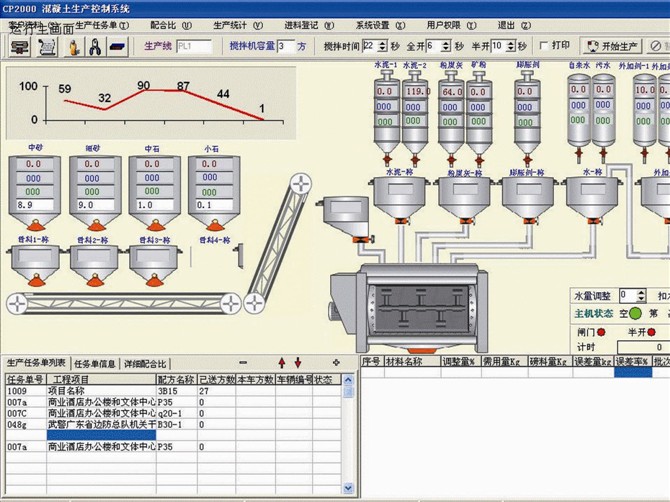Click the orange discharge gate under the 小石 bin
This screenshot has width=670, height=502.
click(215, 225)
